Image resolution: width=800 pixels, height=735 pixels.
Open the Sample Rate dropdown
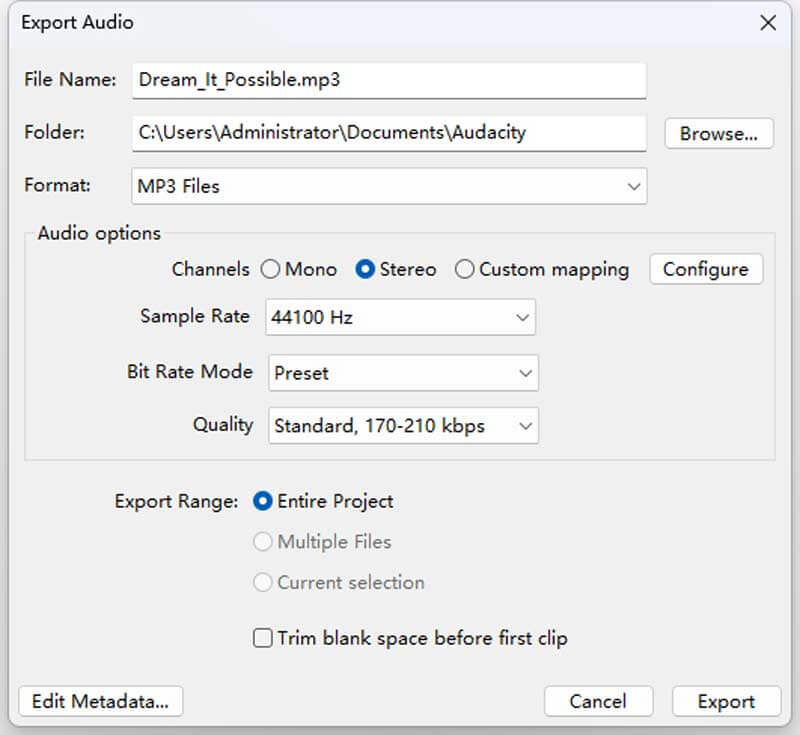pos(400,317)
